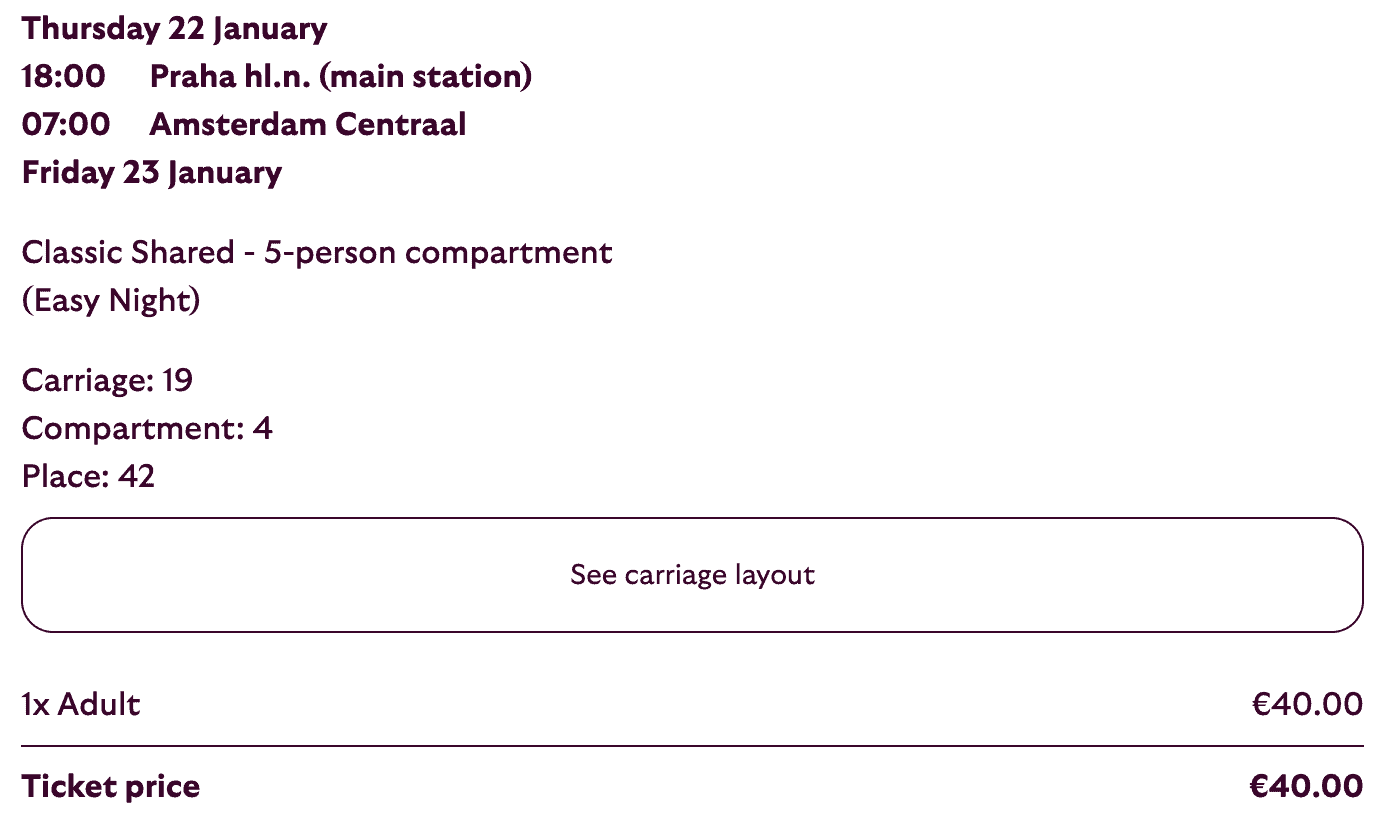The width and height of the screenshot is (1386, 828).
Task: Click the 1x Adult passenger label
Action: 81,704
